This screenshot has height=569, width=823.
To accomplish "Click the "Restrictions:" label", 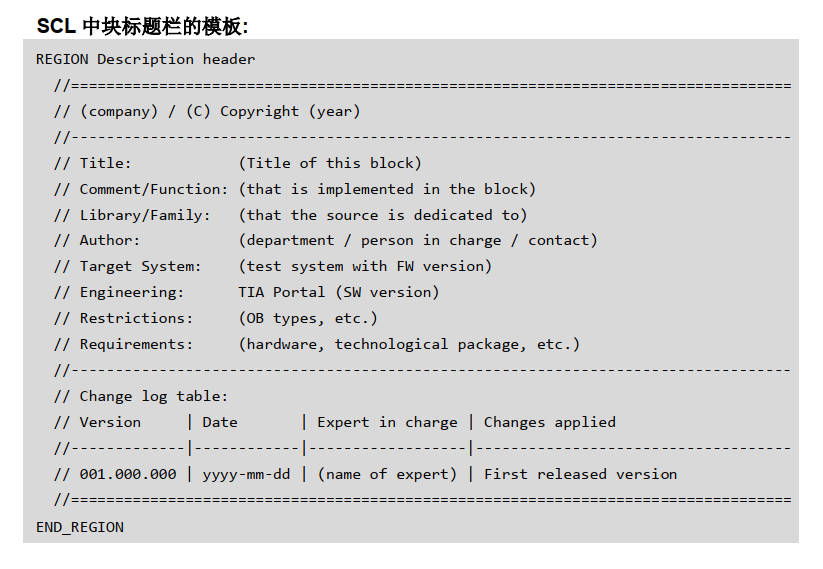I will coord(136,318).
